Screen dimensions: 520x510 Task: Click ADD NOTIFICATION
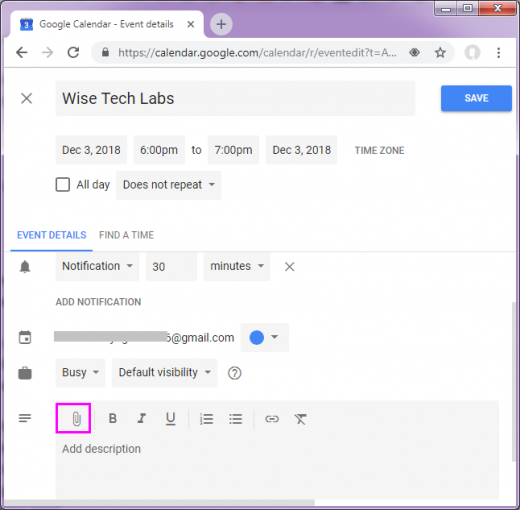pos(98,302)
